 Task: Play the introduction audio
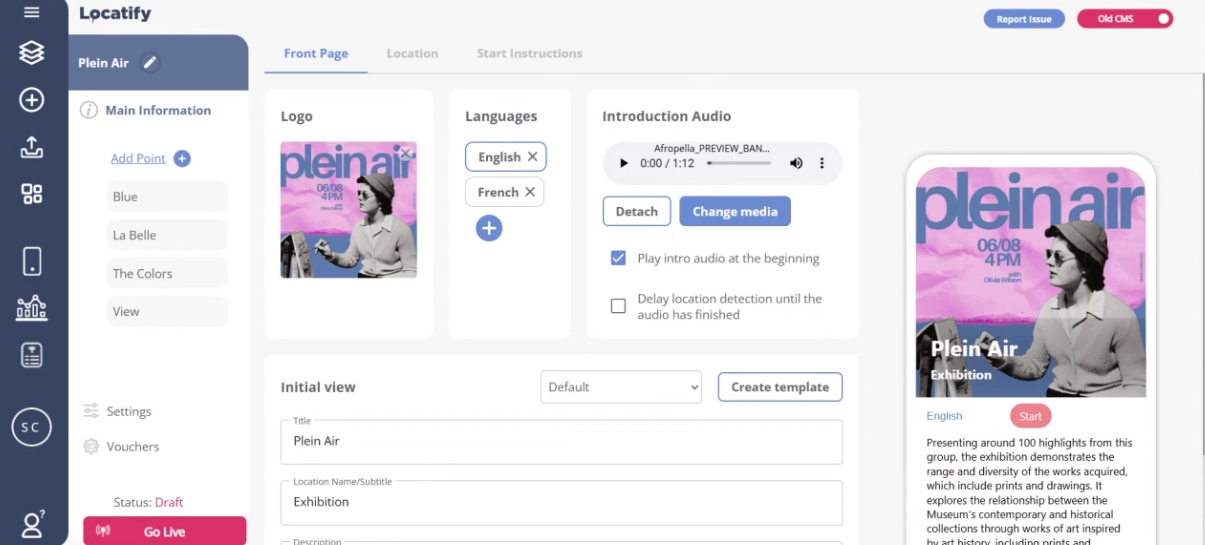point(624,163)
